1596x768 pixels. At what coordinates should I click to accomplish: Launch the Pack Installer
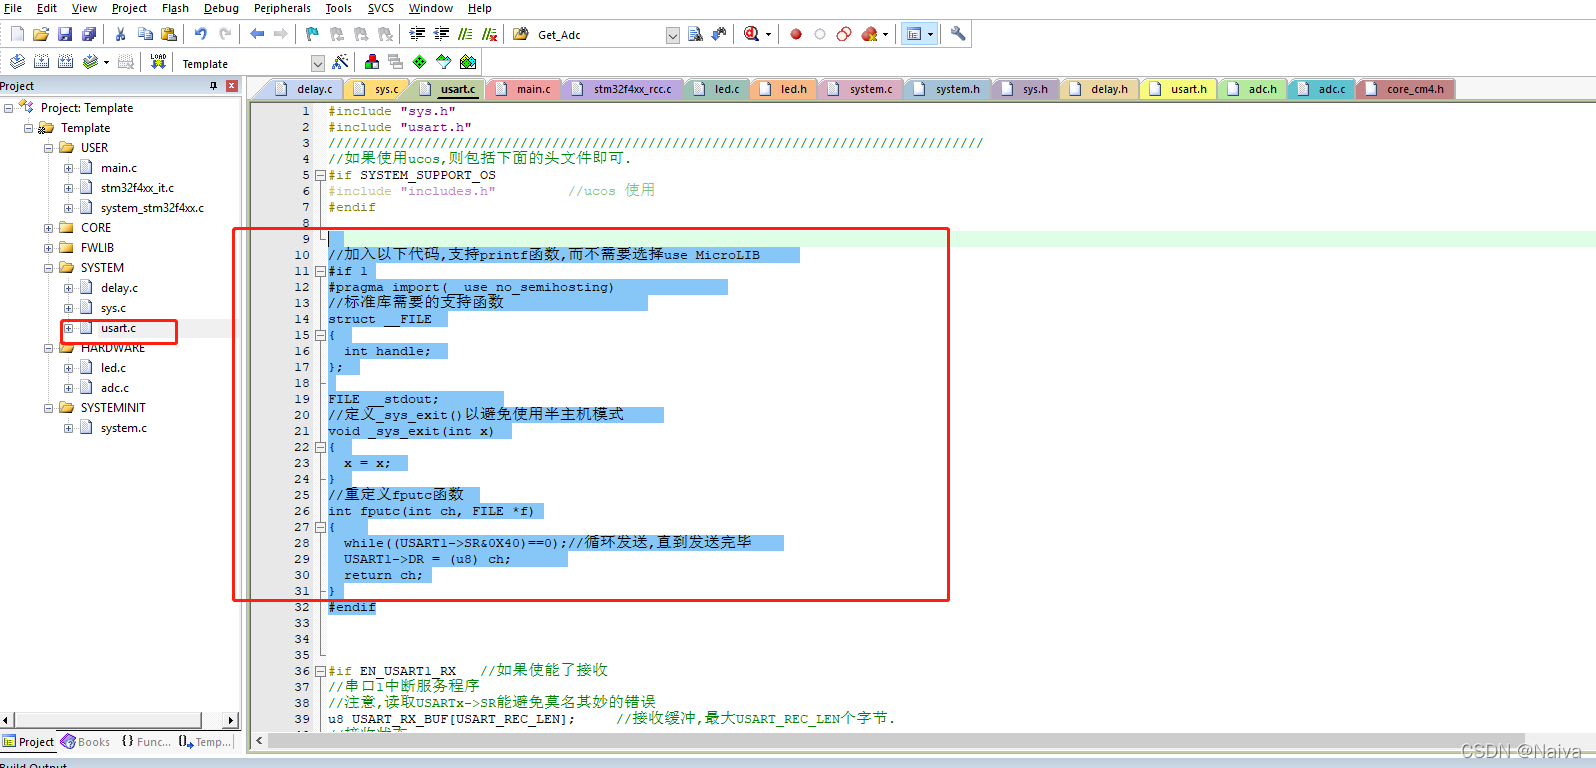(467, 62)
